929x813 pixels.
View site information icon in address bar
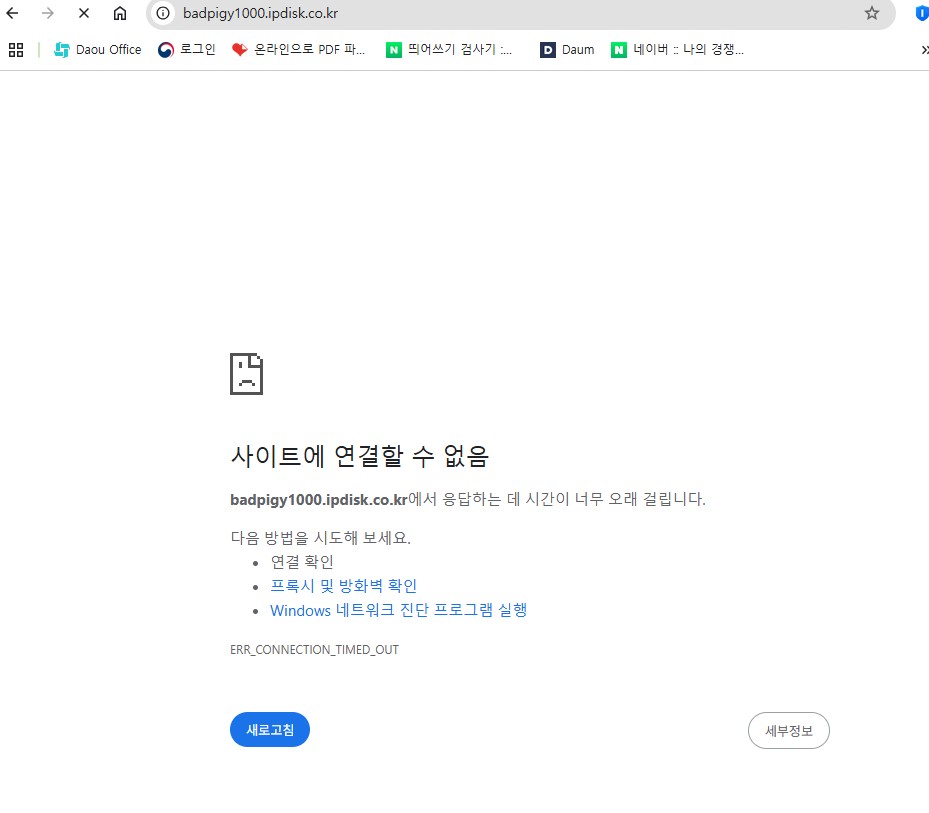pyautogui.click(x=163, y=13)
